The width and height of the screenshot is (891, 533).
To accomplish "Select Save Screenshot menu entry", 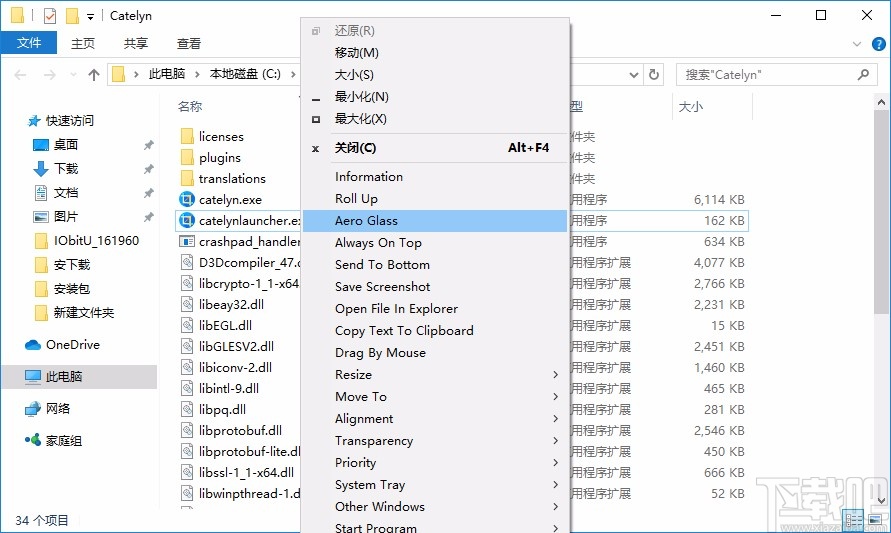I will tap(435, 286).
